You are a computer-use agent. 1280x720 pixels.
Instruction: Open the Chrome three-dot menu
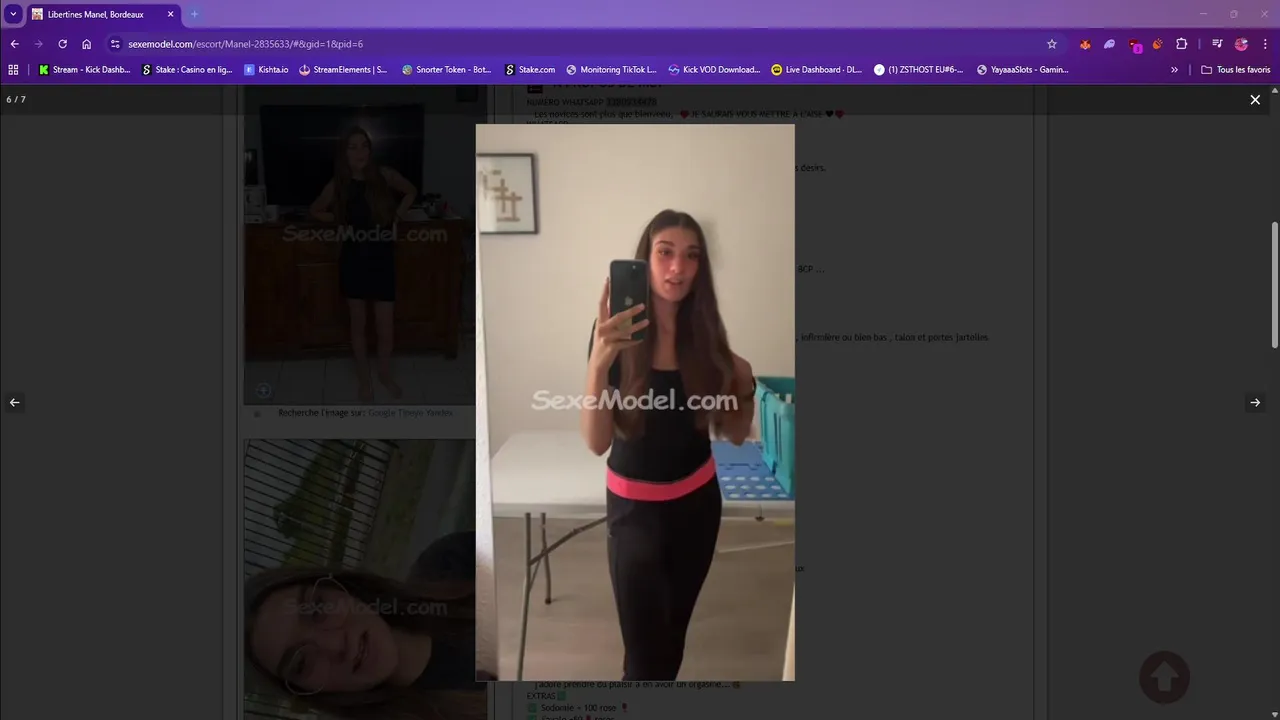1265,44
